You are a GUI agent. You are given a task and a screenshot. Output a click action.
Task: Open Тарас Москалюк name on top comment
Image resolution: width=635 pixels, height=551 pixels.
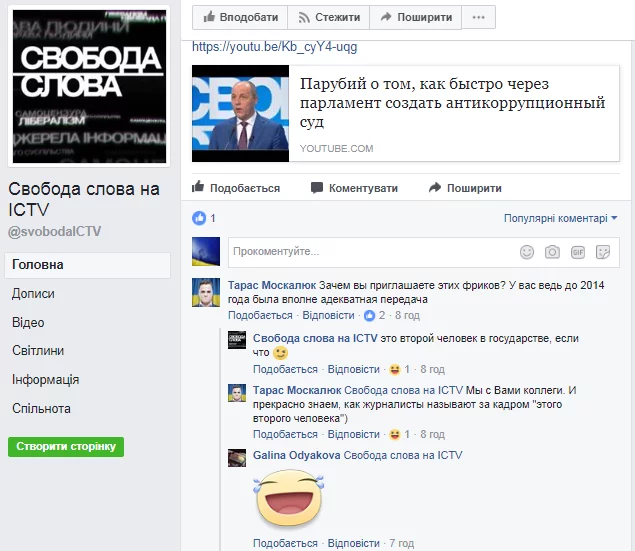point(272,285)
